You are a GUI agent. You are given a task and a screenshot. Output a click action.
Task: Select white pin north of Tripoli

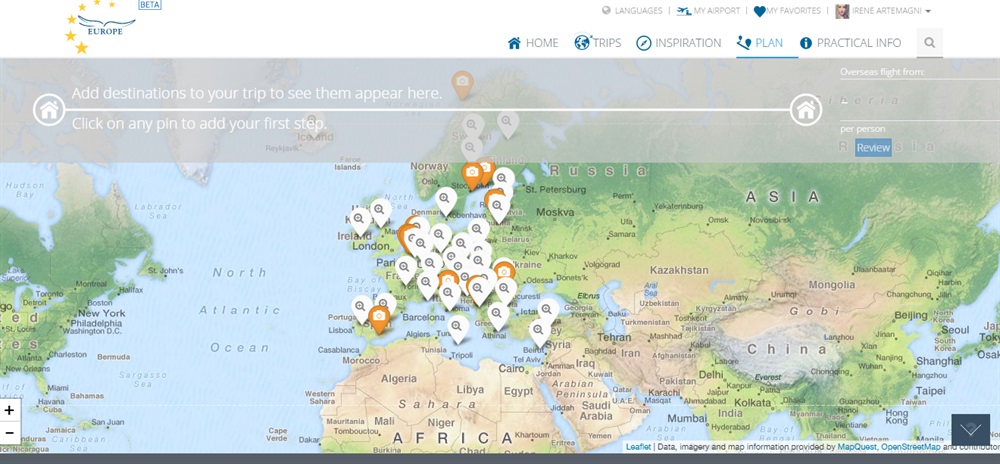coord(457,330)
